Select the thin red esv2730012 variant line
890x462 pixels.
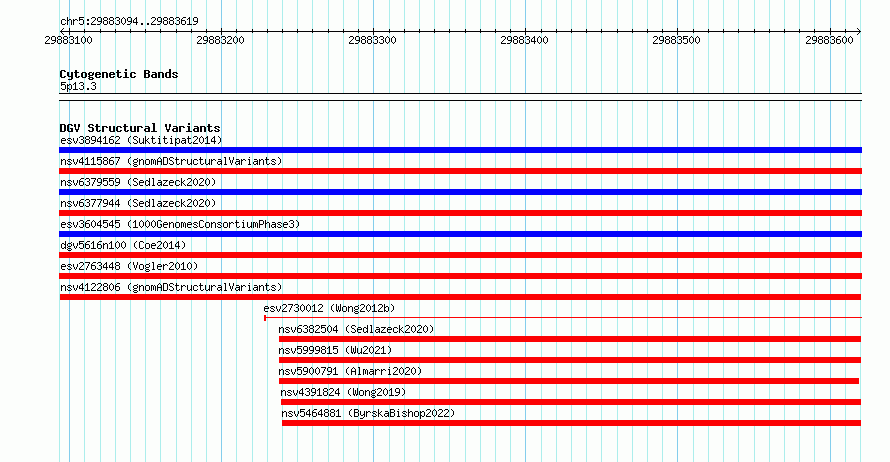click(x=562, y=318)
